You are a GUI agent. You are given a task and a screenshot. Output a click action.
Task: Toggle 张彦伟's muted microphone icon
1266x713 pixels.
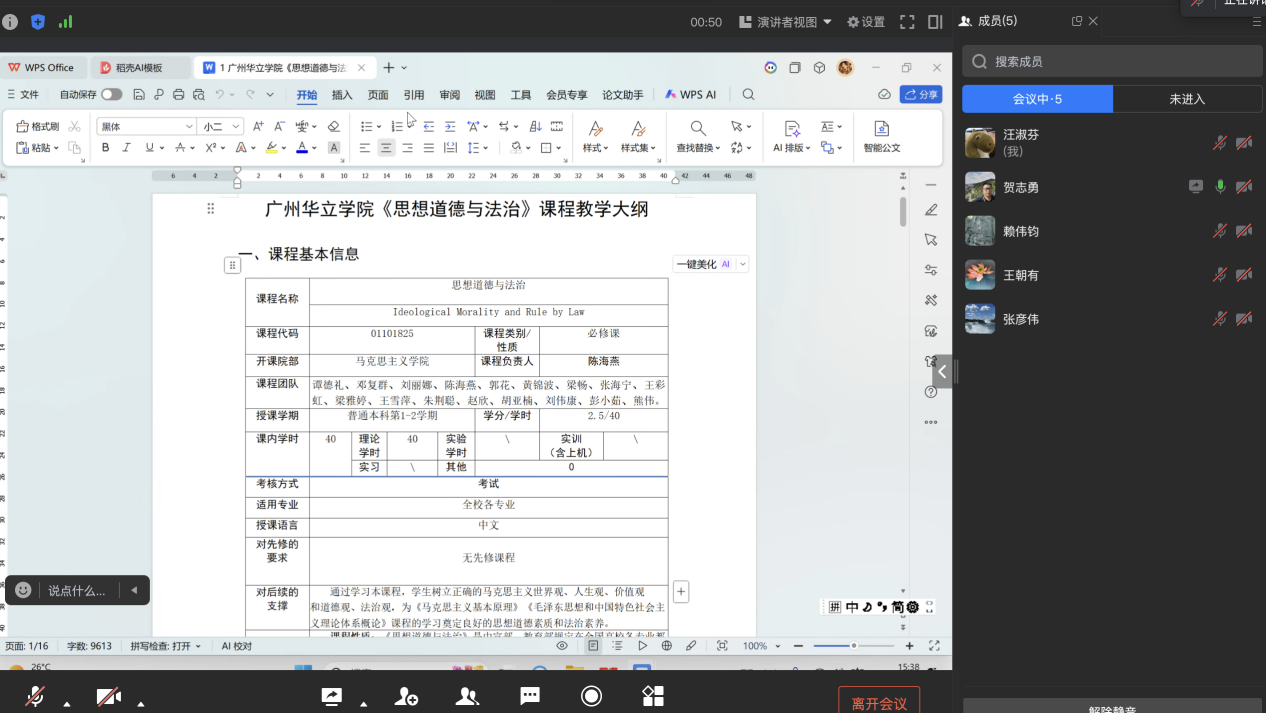coord(1220,319)
